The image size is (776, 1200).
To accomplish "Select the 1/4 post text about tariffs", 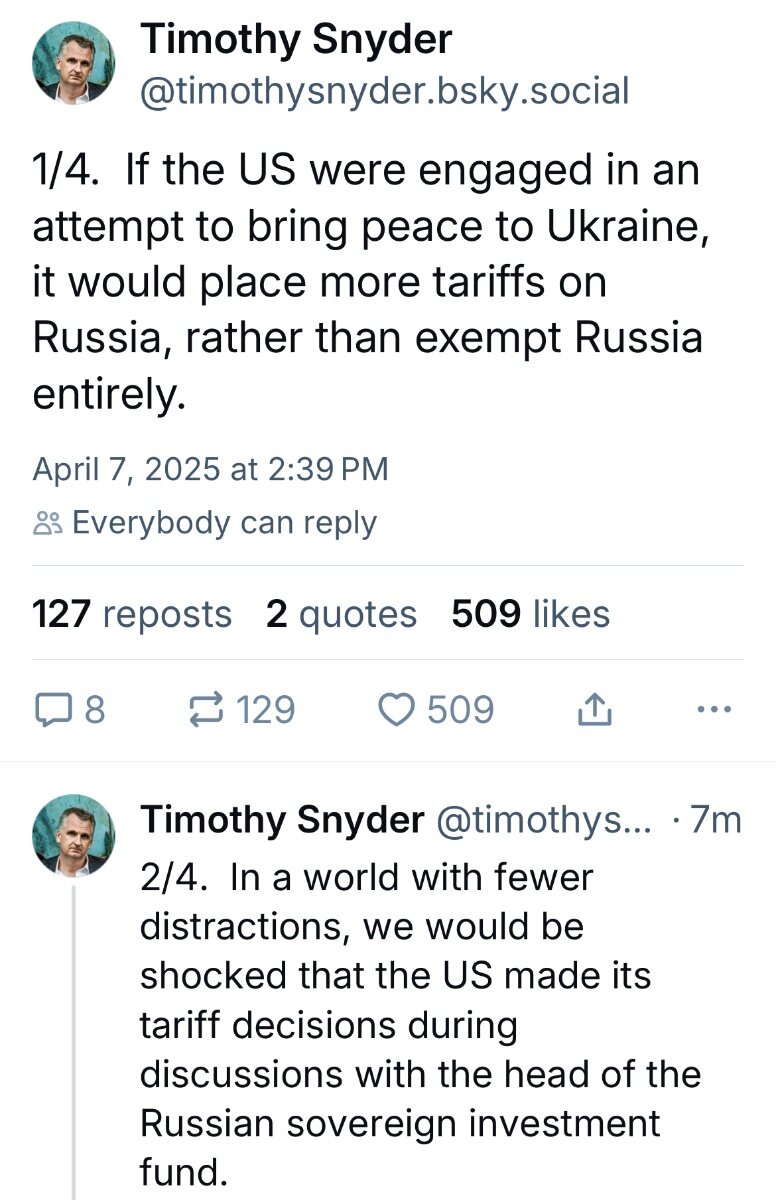I will 367,283.
